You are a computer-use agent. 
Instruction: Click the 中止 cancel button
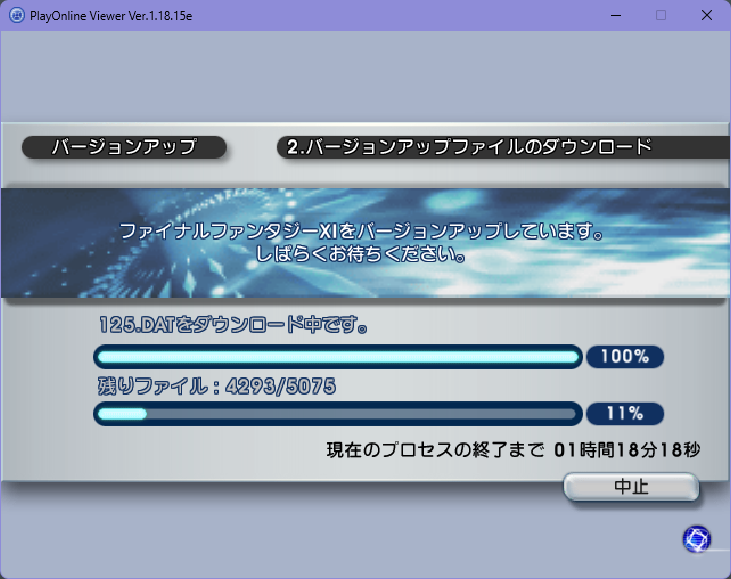tap(631, 487)
